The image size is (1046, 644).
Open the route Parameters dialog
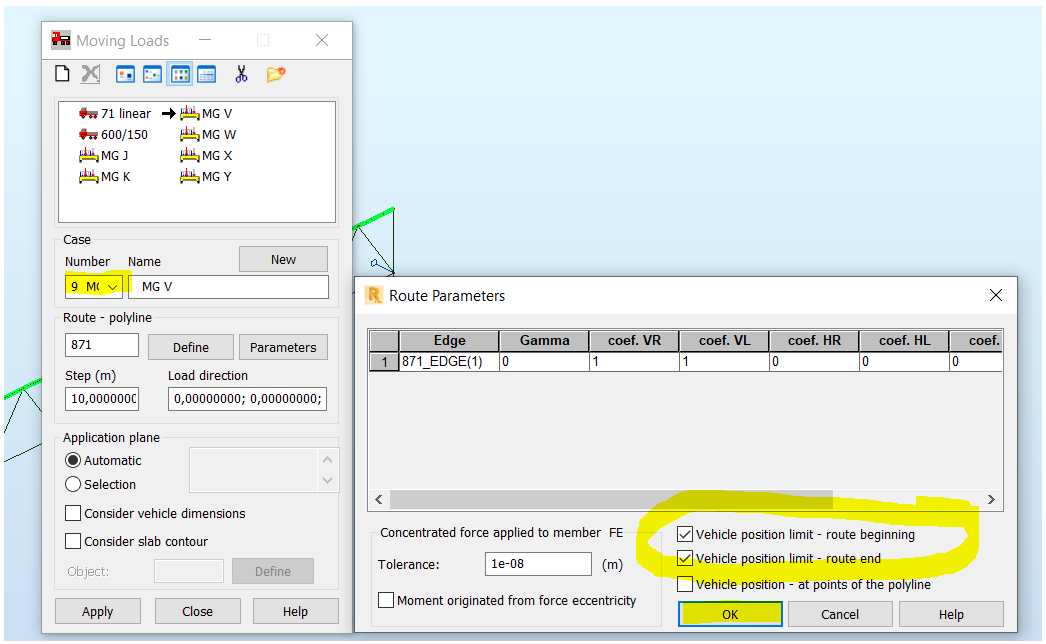pos(283,347)
